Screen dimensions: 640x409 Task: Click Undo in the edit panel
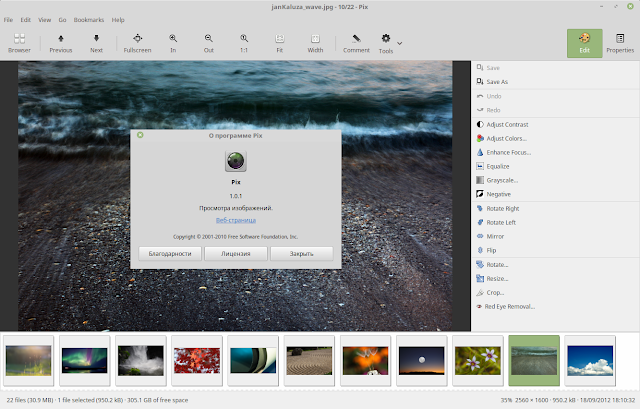pos(555,96)
